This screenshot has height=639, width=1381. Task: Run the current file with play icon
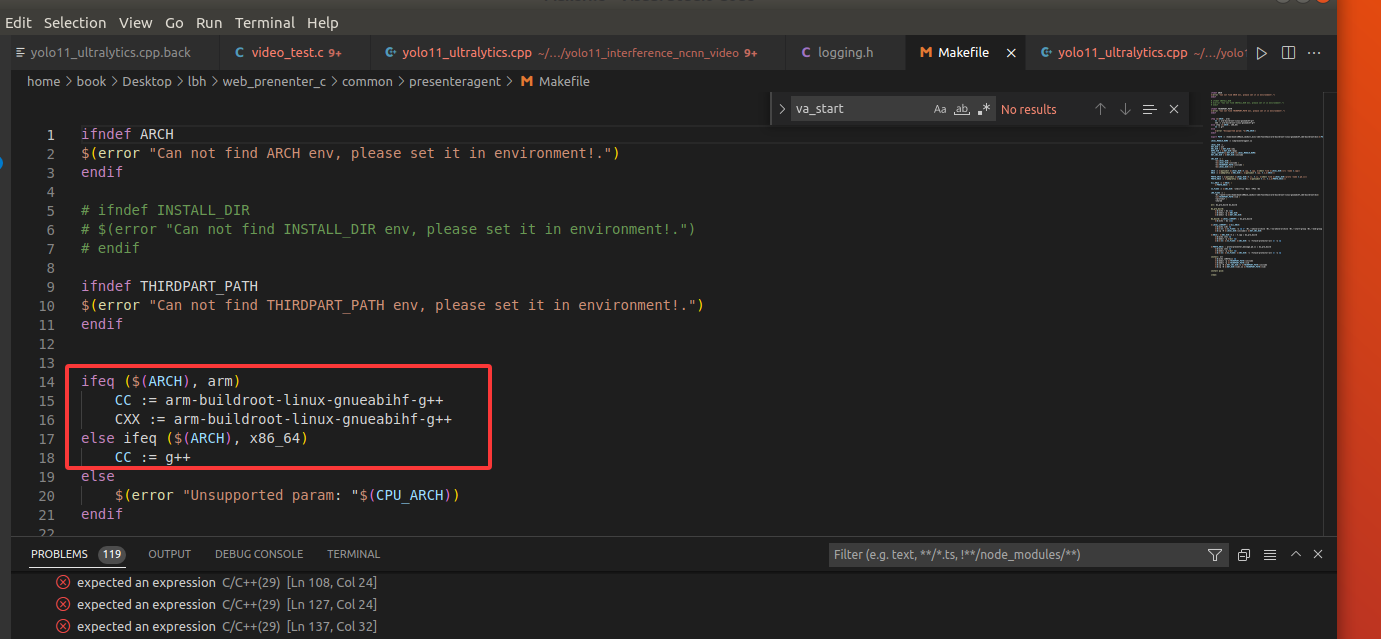1262,53
